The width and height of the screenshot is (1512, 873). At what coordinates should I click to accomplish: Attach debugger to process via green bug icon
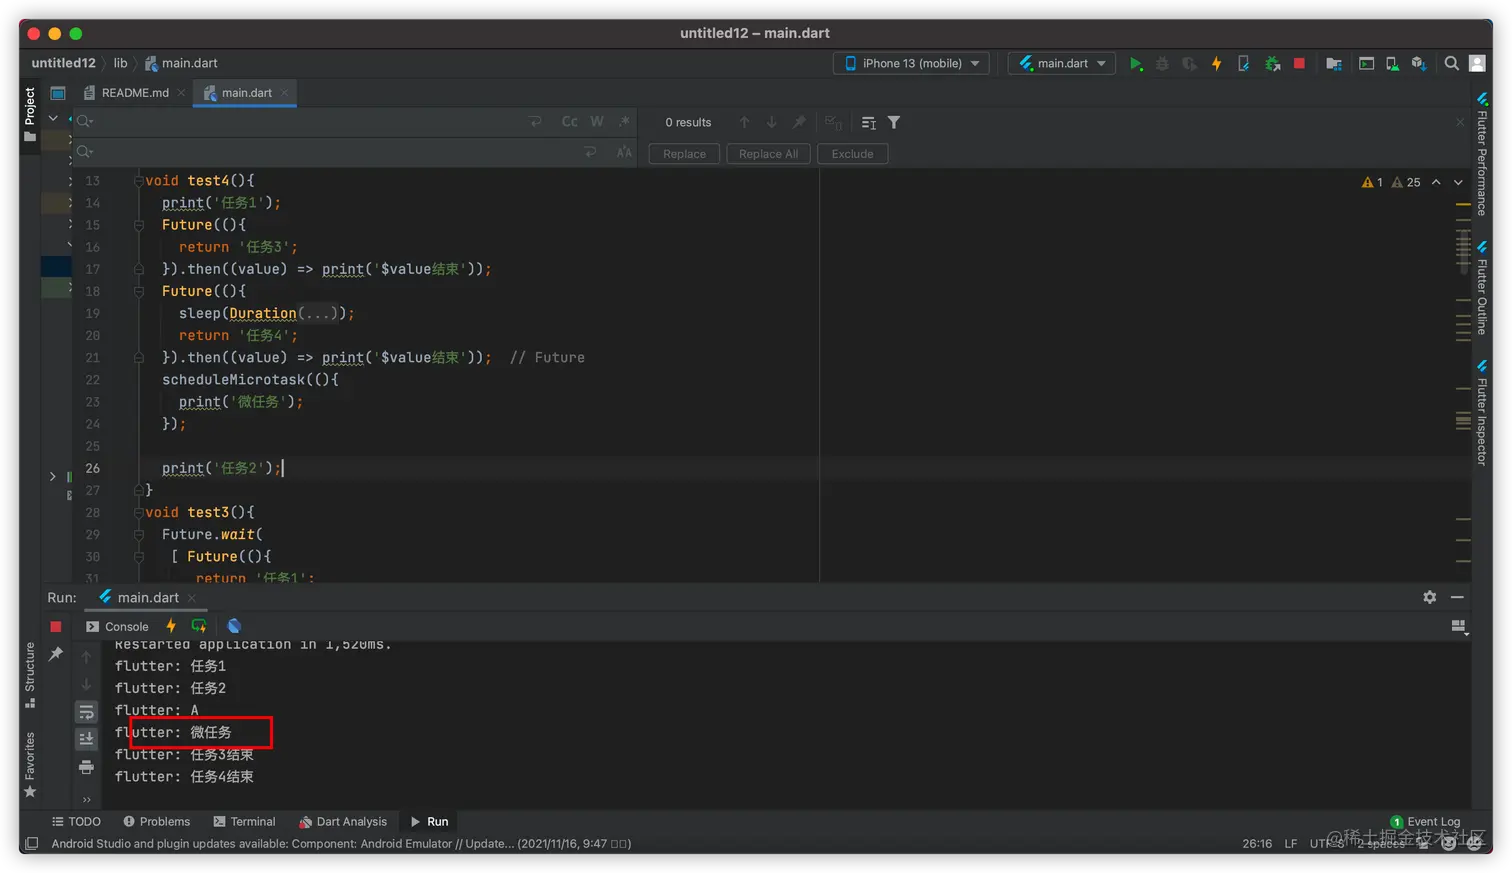(1272, 63)
